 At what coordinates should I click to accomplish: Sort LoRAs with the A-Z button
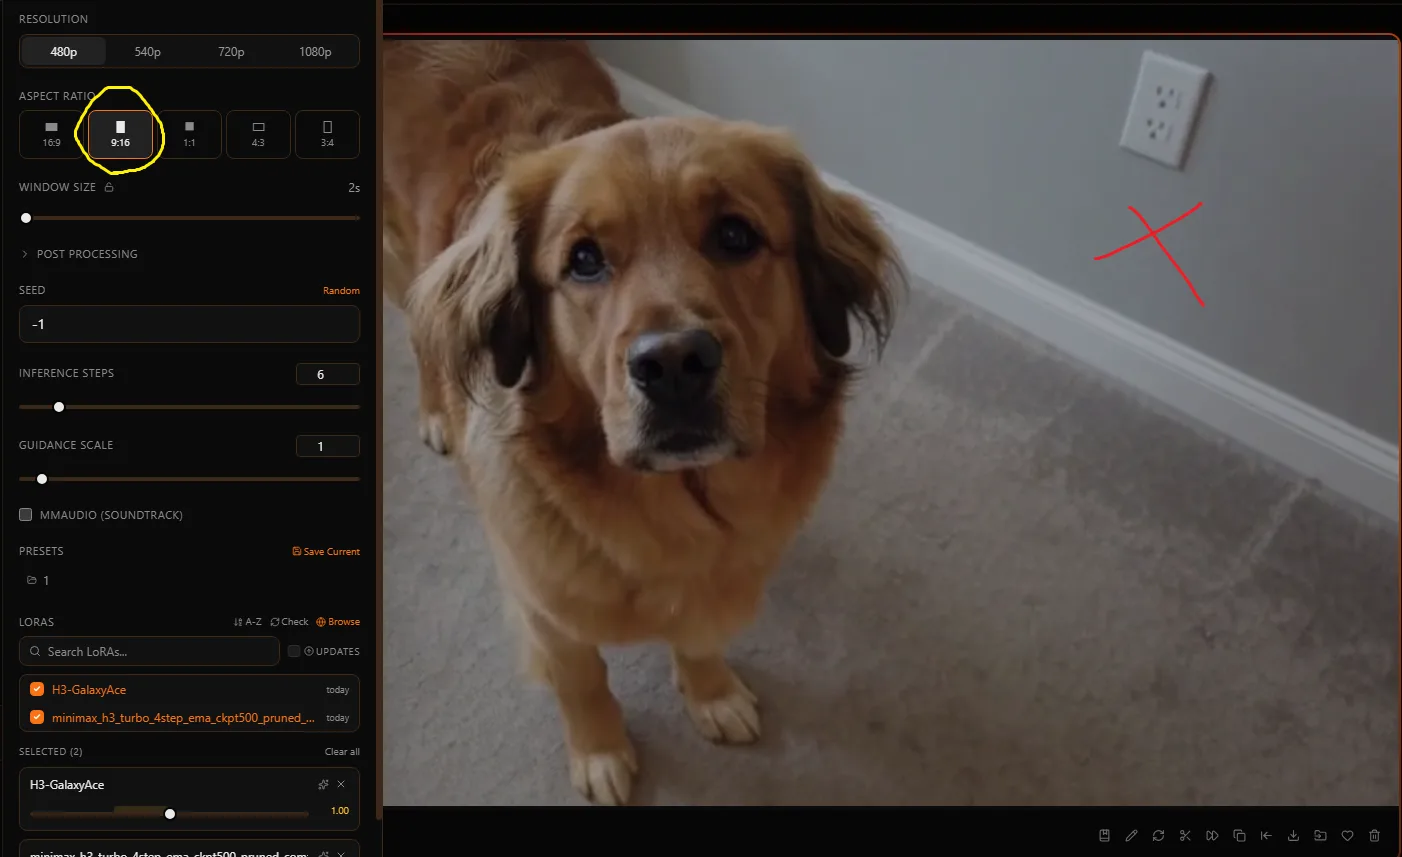tap(248, 622)
